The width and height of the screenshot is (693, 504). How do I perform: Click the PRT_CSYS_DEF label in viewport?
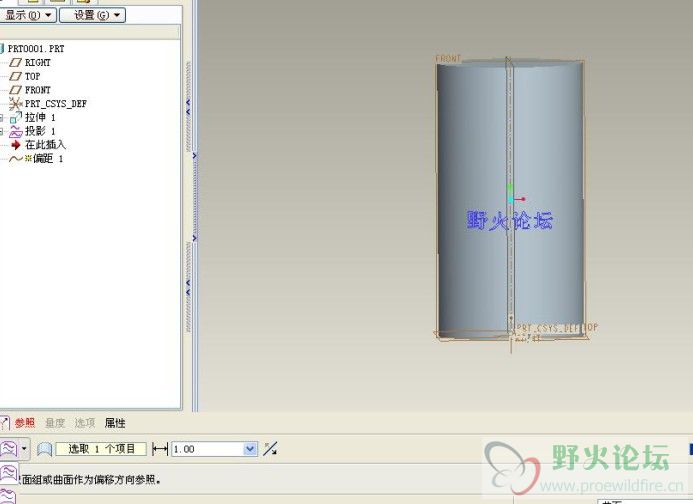point(548,328)
